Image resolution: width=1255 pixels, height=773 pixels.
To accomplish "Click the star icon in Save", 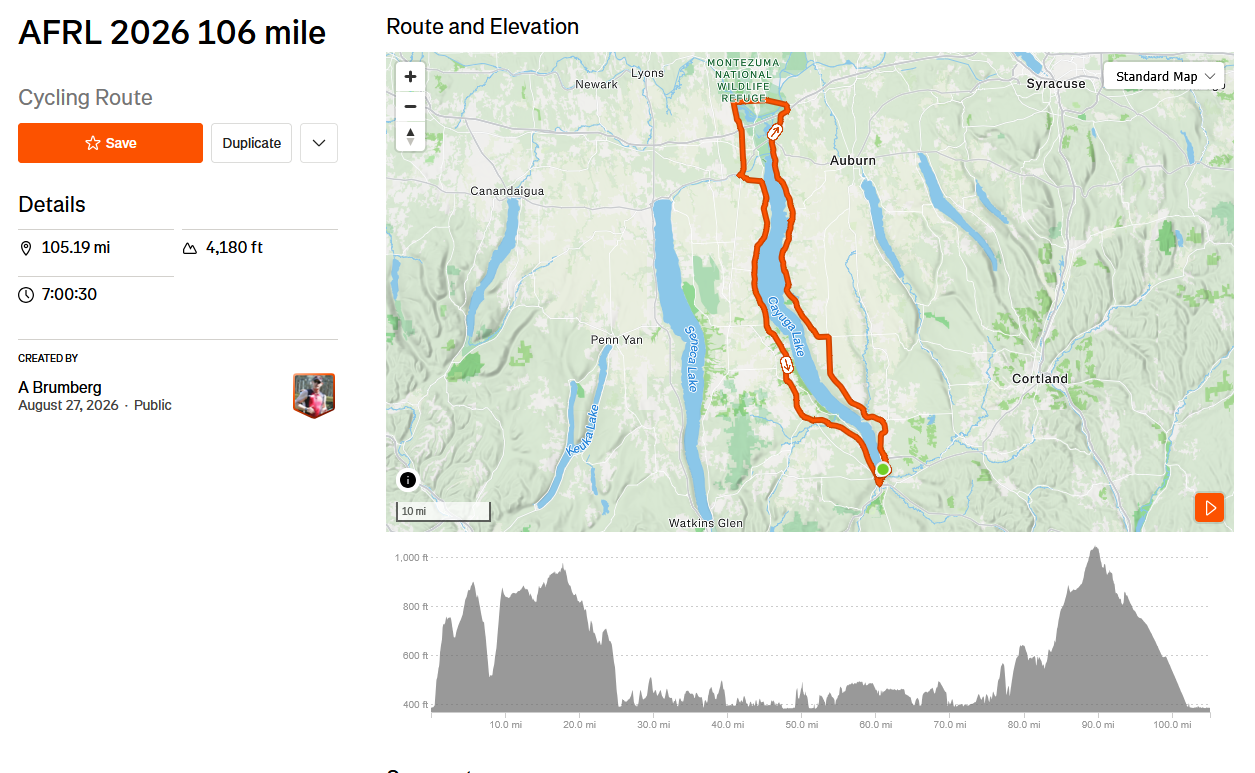I will tap(93, 143).
